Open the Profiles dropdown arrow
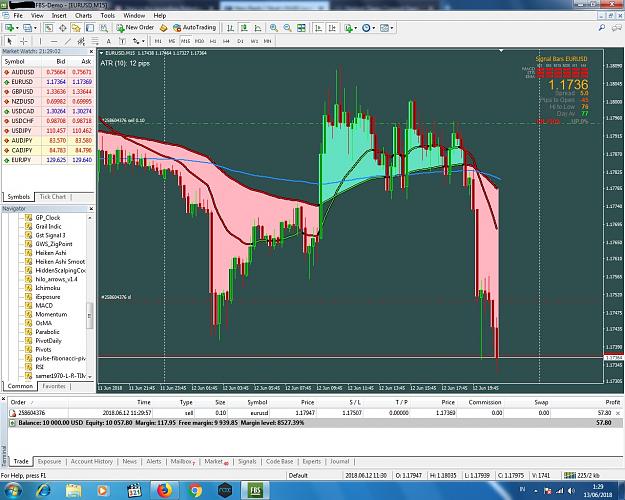The height and width of the screenshot is (500, 625). pos(35,28)
